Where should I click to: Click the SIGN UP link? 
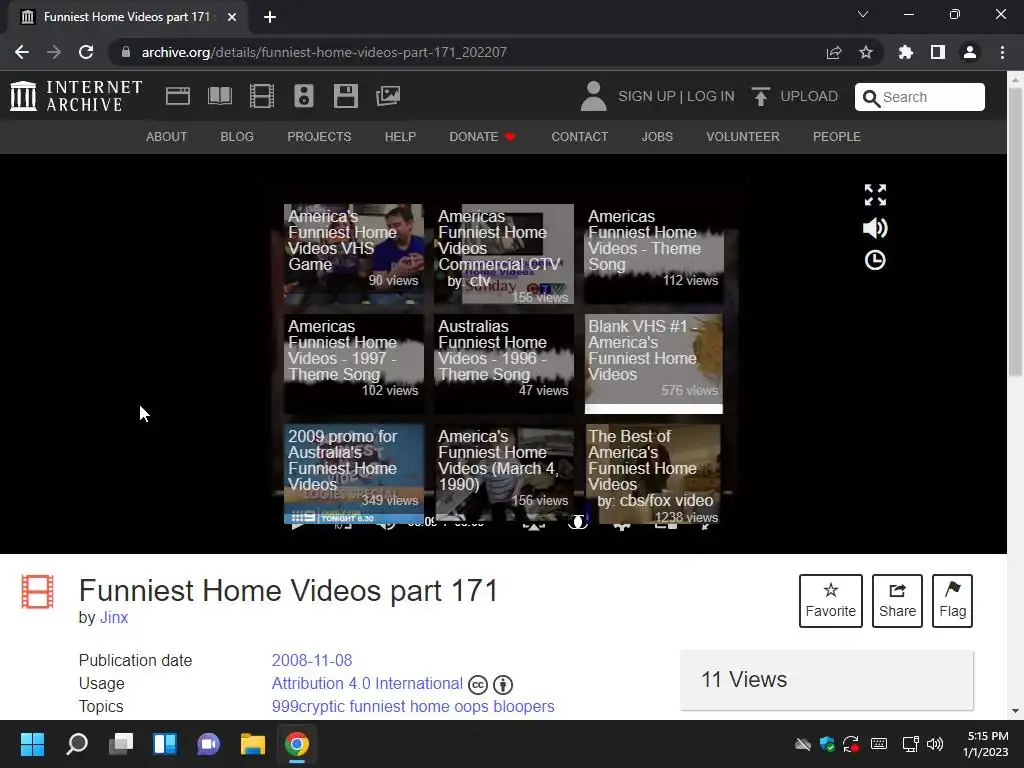click(647, 96)
